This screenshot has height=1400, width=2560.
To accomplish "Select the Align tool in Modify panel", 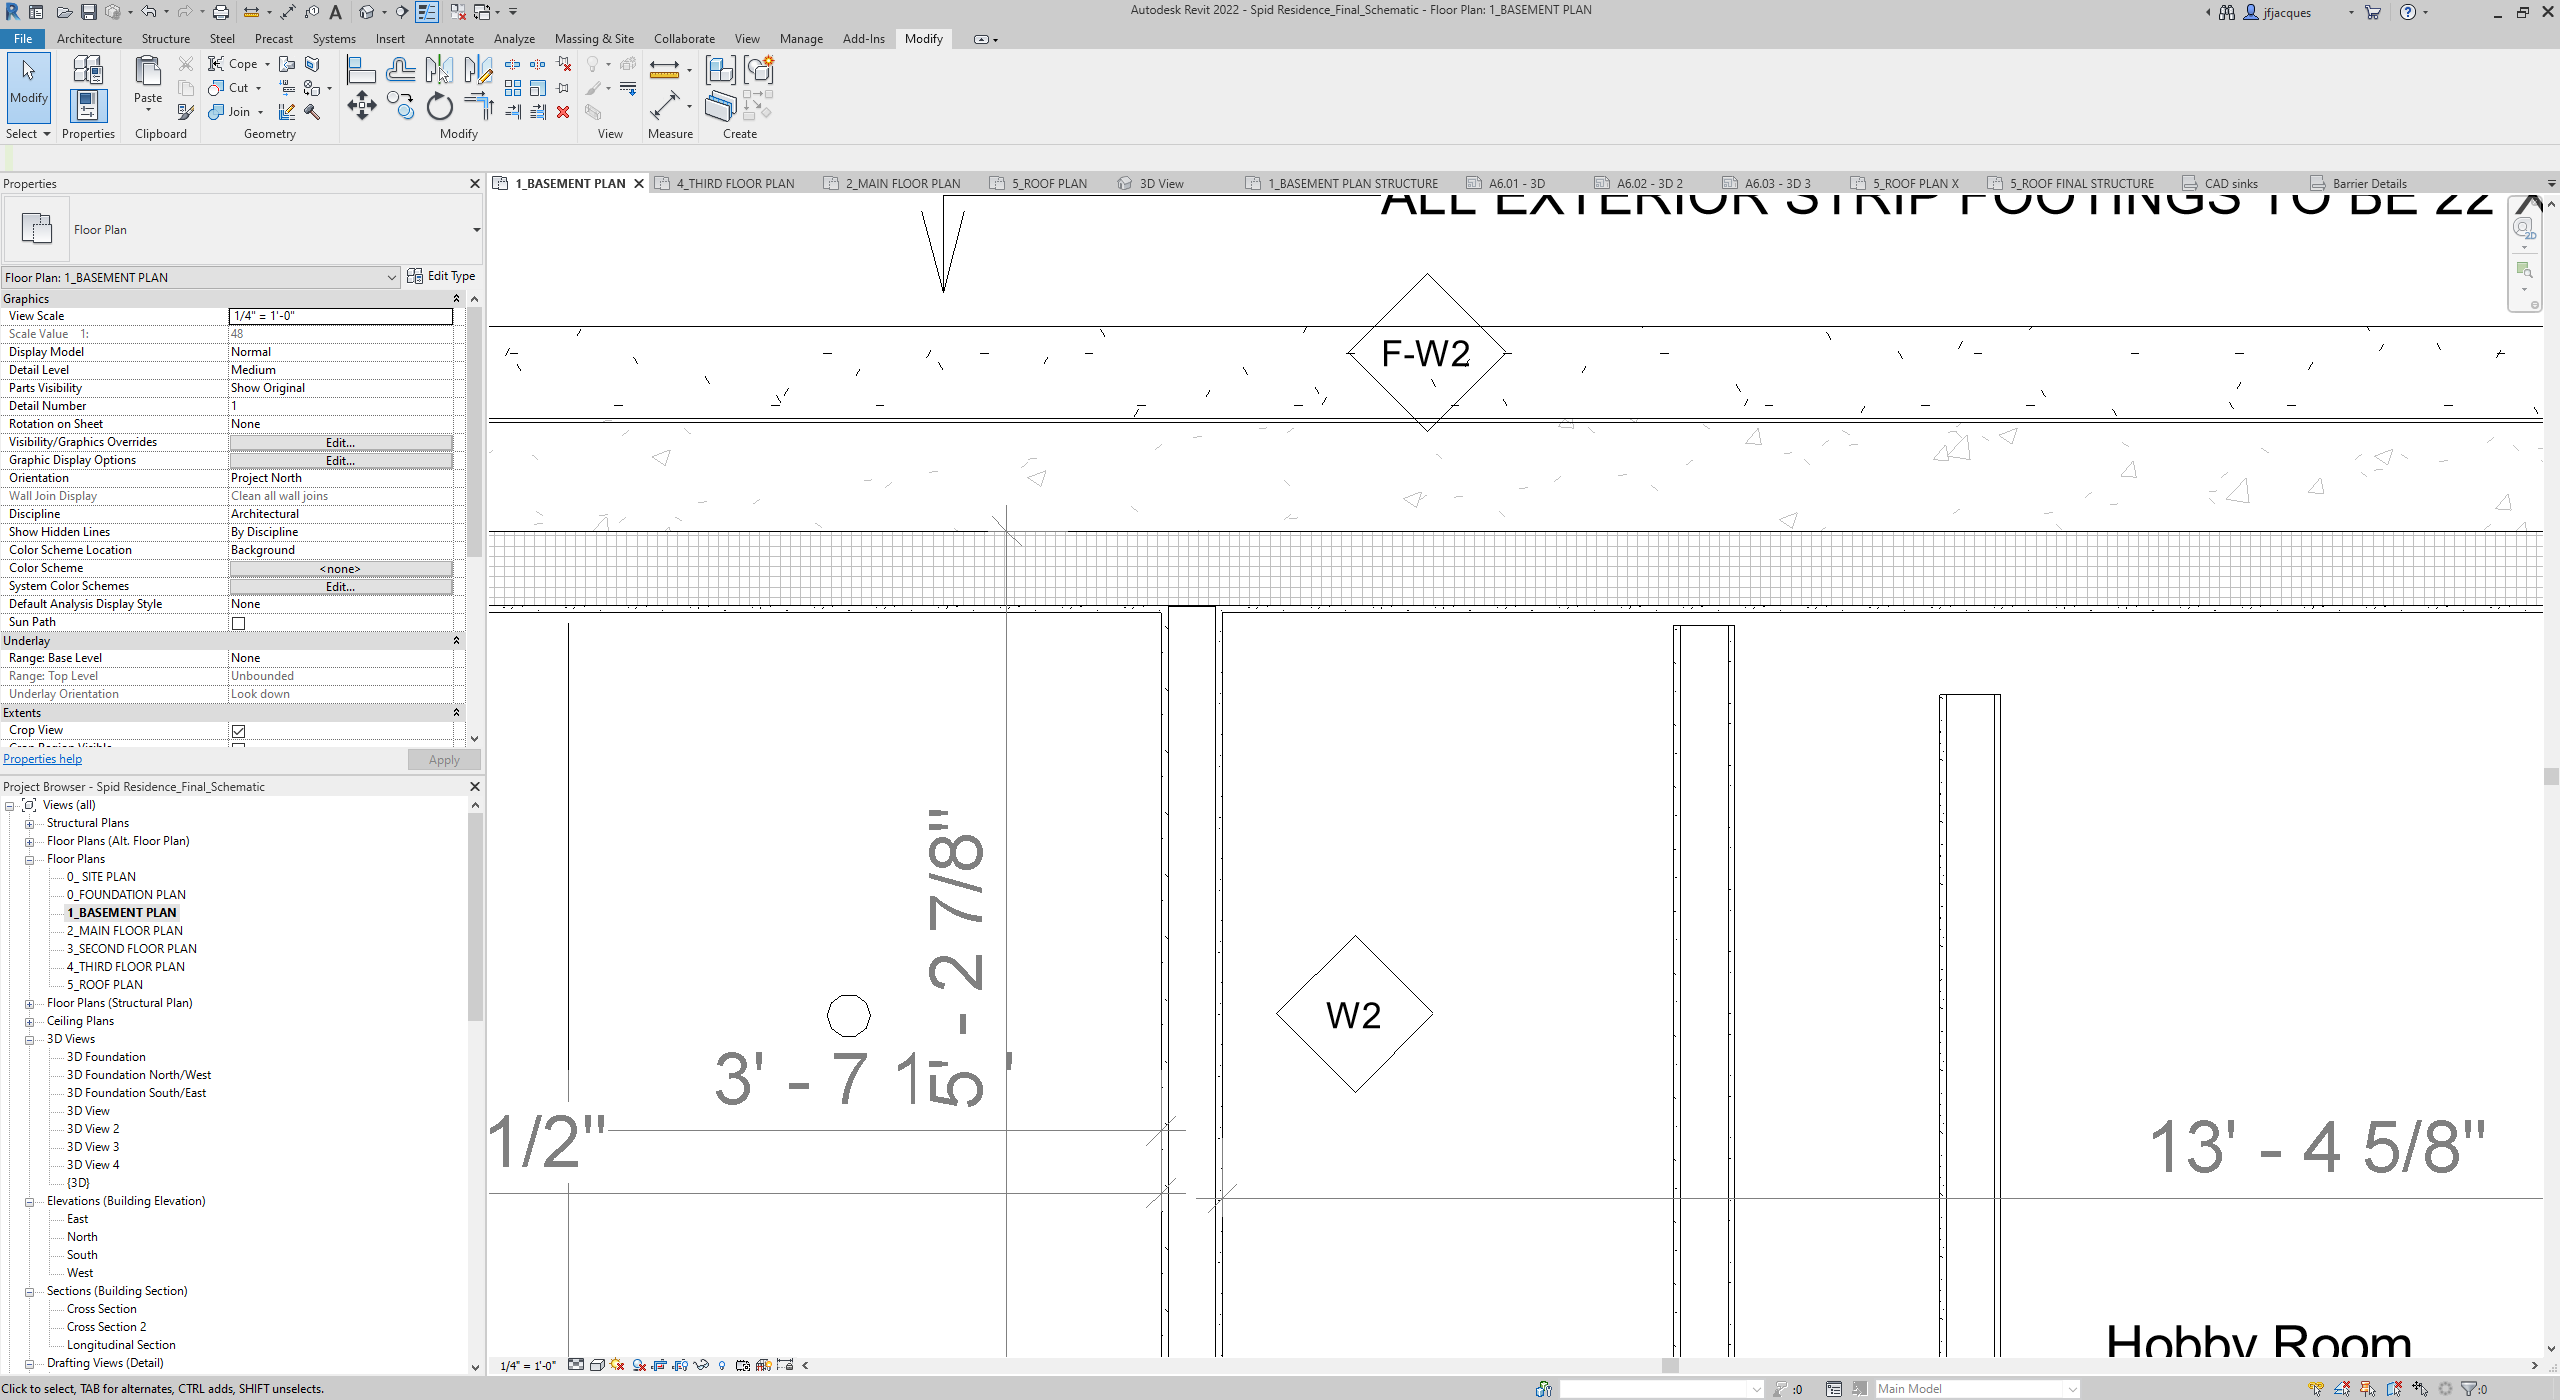I will point(361,70).
